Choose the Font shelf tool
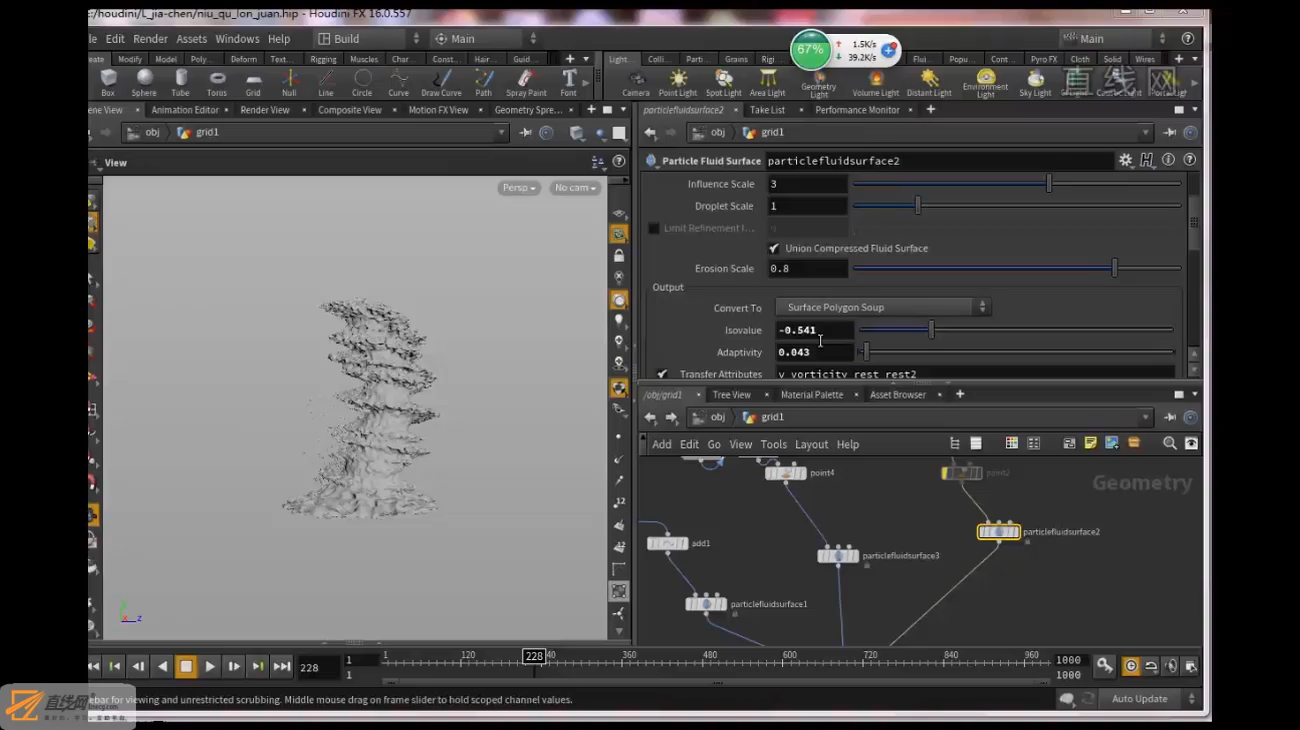 tap(569, 82)
